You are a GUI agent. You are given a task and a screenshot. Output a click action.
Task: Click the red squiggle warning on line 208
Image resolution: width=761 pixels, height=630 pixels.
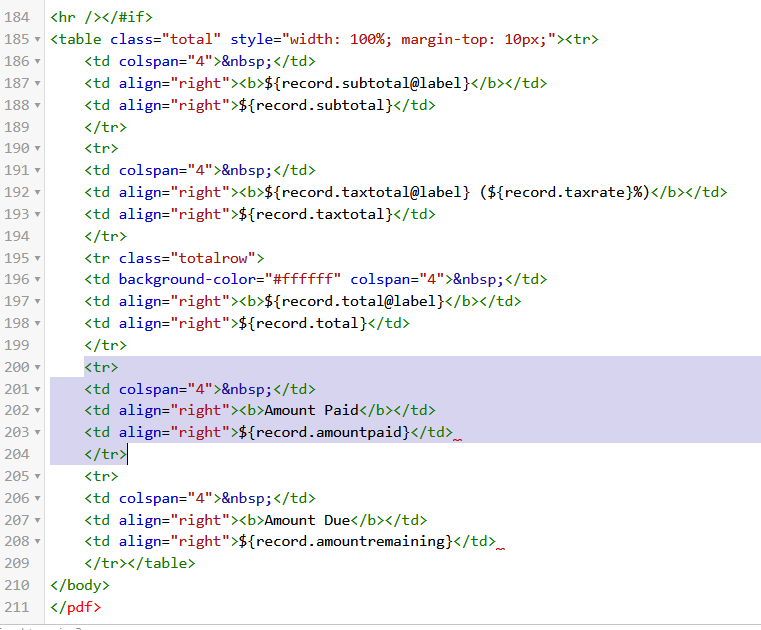coord(500,548)
